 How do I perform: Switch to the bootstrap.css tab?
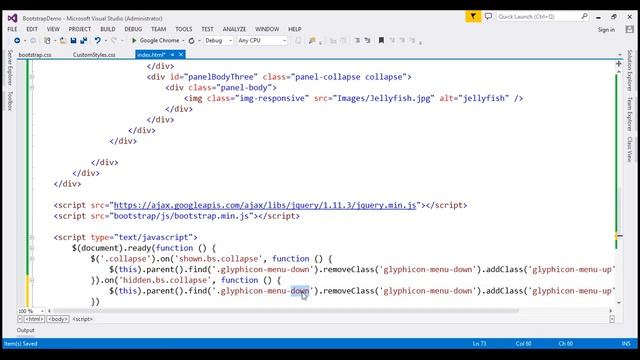click(35, 54)
